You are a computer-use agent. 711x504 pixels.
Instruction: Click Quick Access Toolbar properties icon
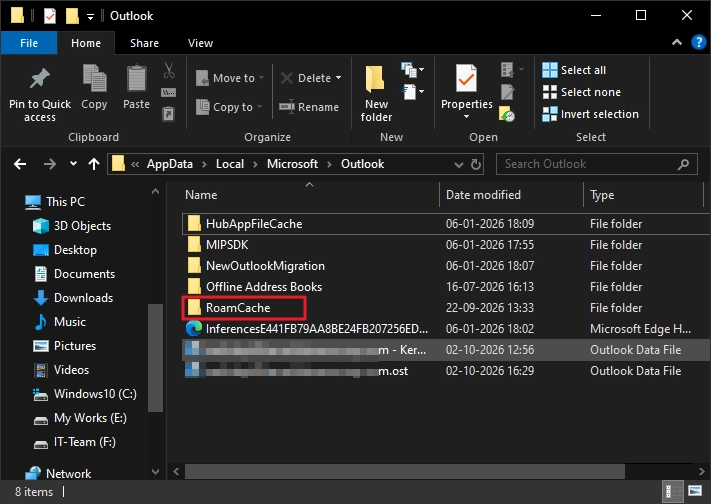pos(49,16)
